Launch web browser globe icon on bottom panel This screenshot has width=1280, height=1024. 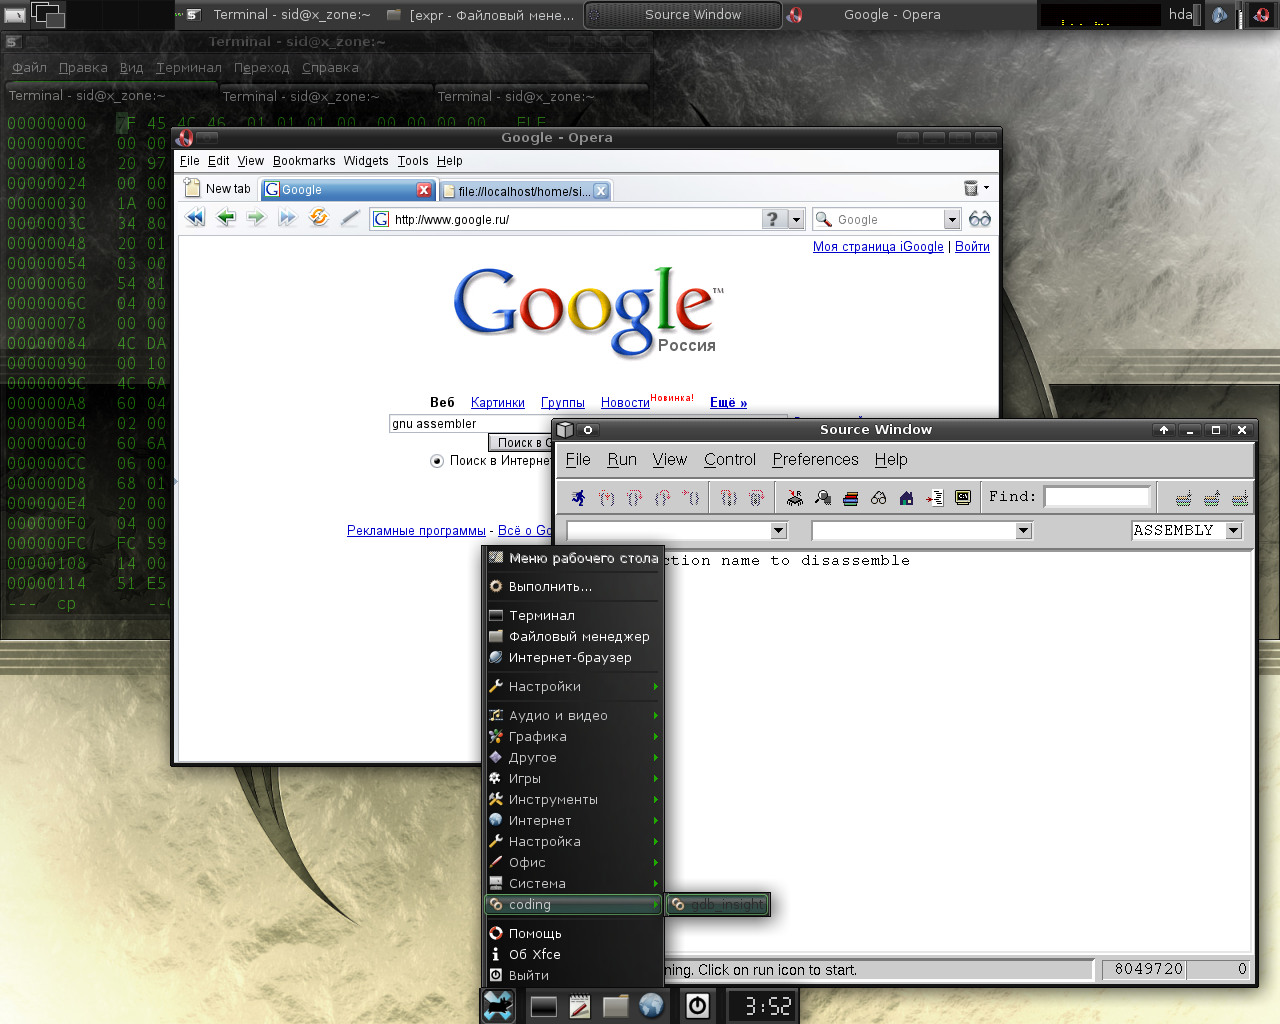tap(651, 1005)
